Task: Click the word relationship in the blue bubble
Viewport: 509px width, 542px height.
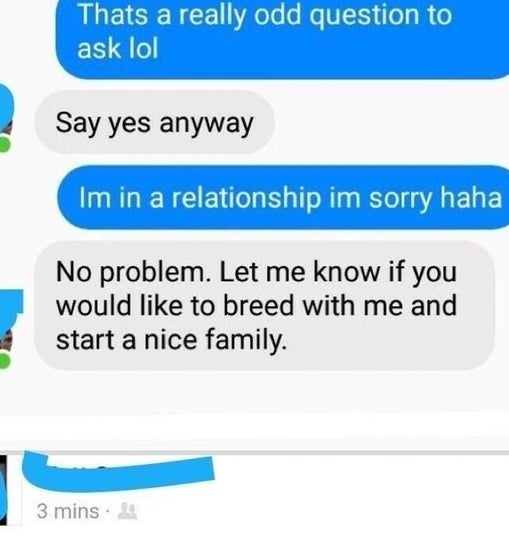Action: [x=246, y=199]
